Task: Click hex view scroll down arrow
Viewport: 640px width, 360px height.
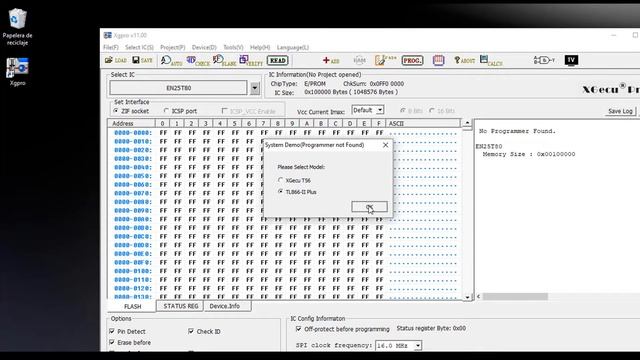Action: pyautogui.click(x=467, y=297)
